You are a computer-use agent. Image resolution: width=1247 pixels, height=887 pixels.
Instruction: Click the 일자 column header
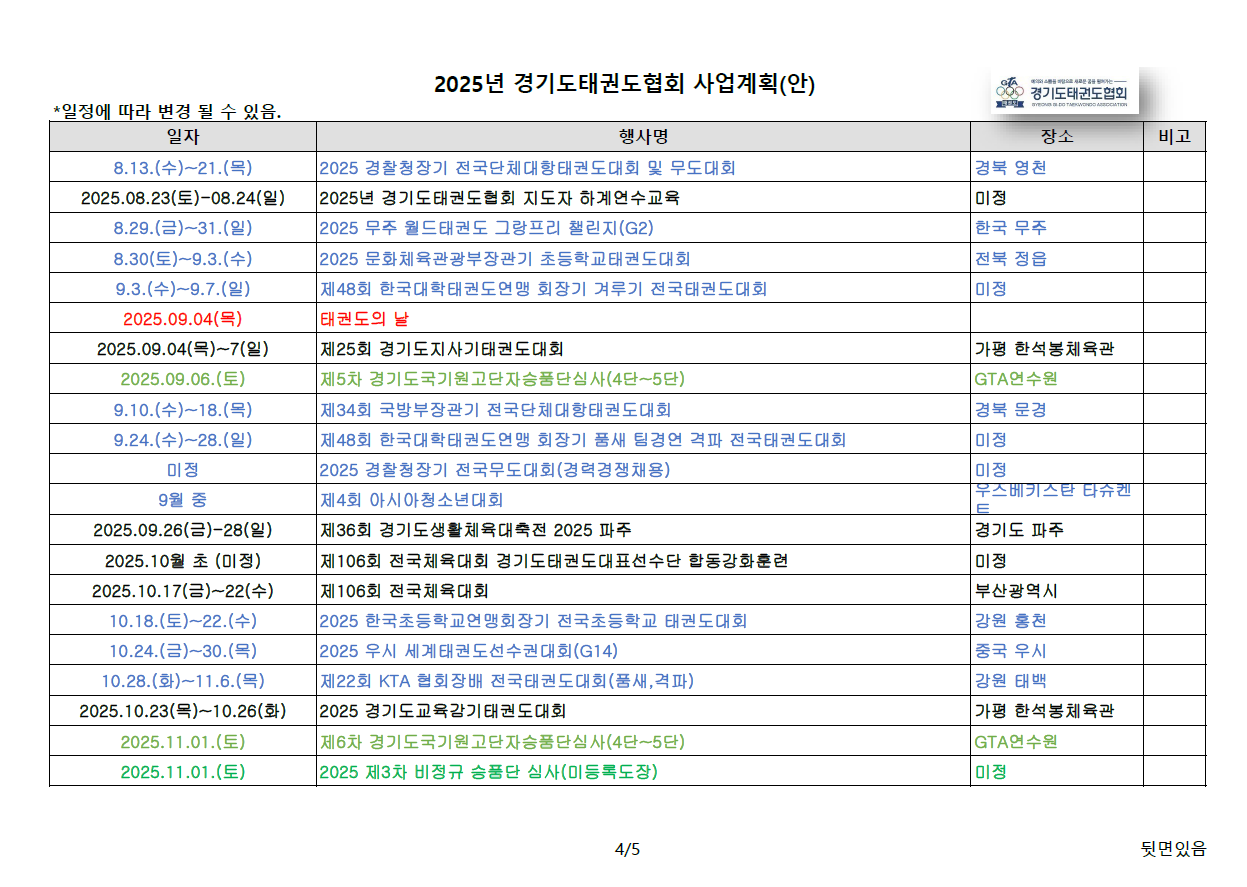pos(183,137)
